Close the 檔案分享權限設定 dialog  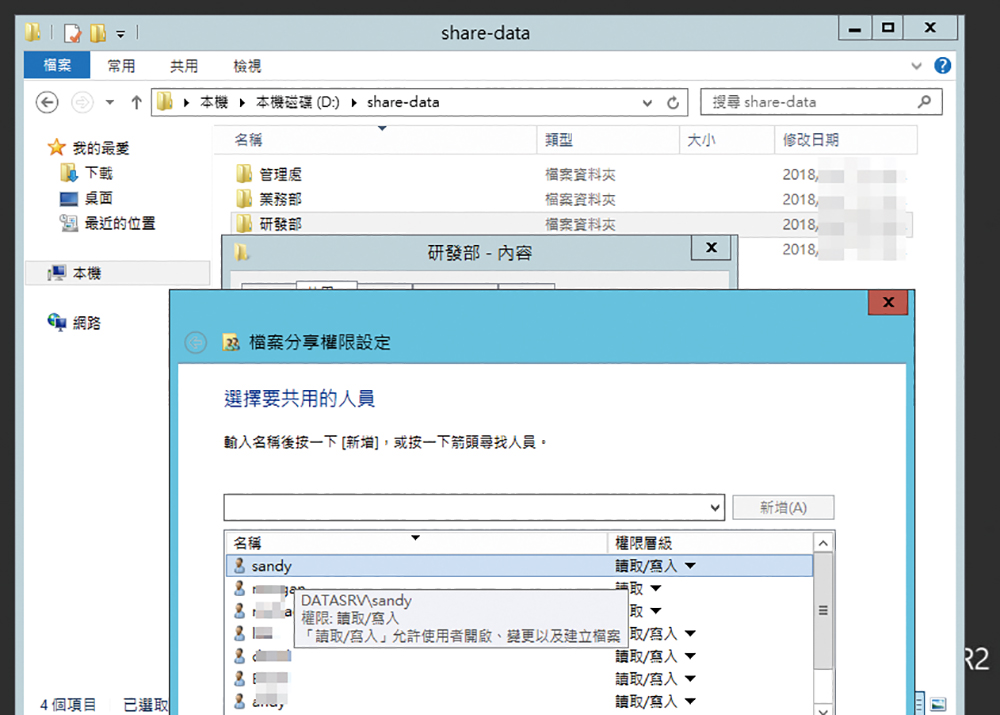888,302
